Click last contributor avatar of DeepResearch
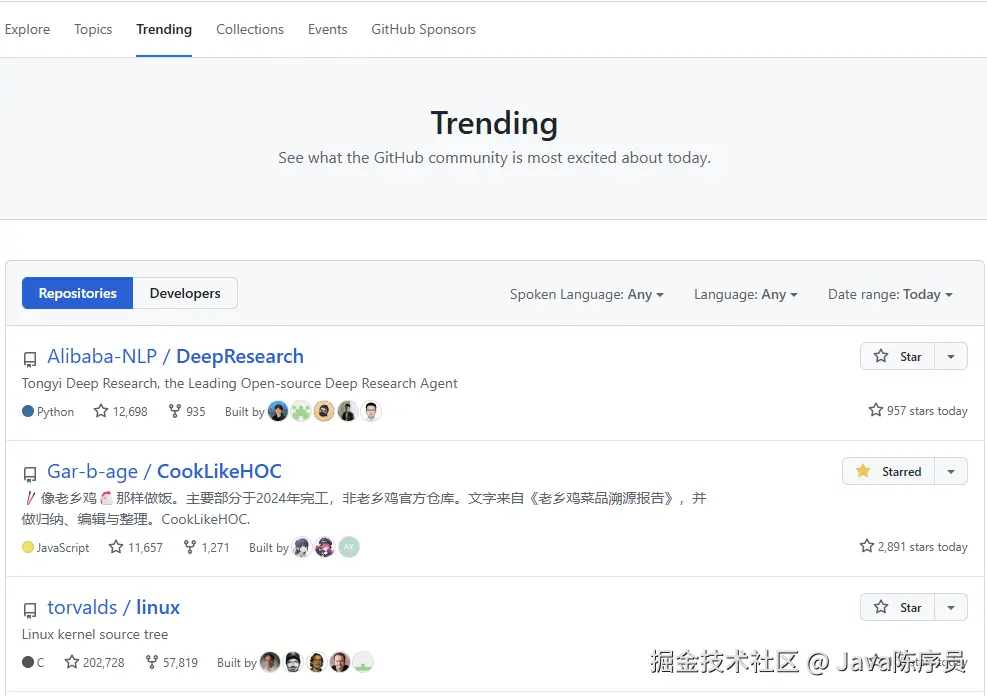This screenshot has width=987, height=696. pos(371,412)
